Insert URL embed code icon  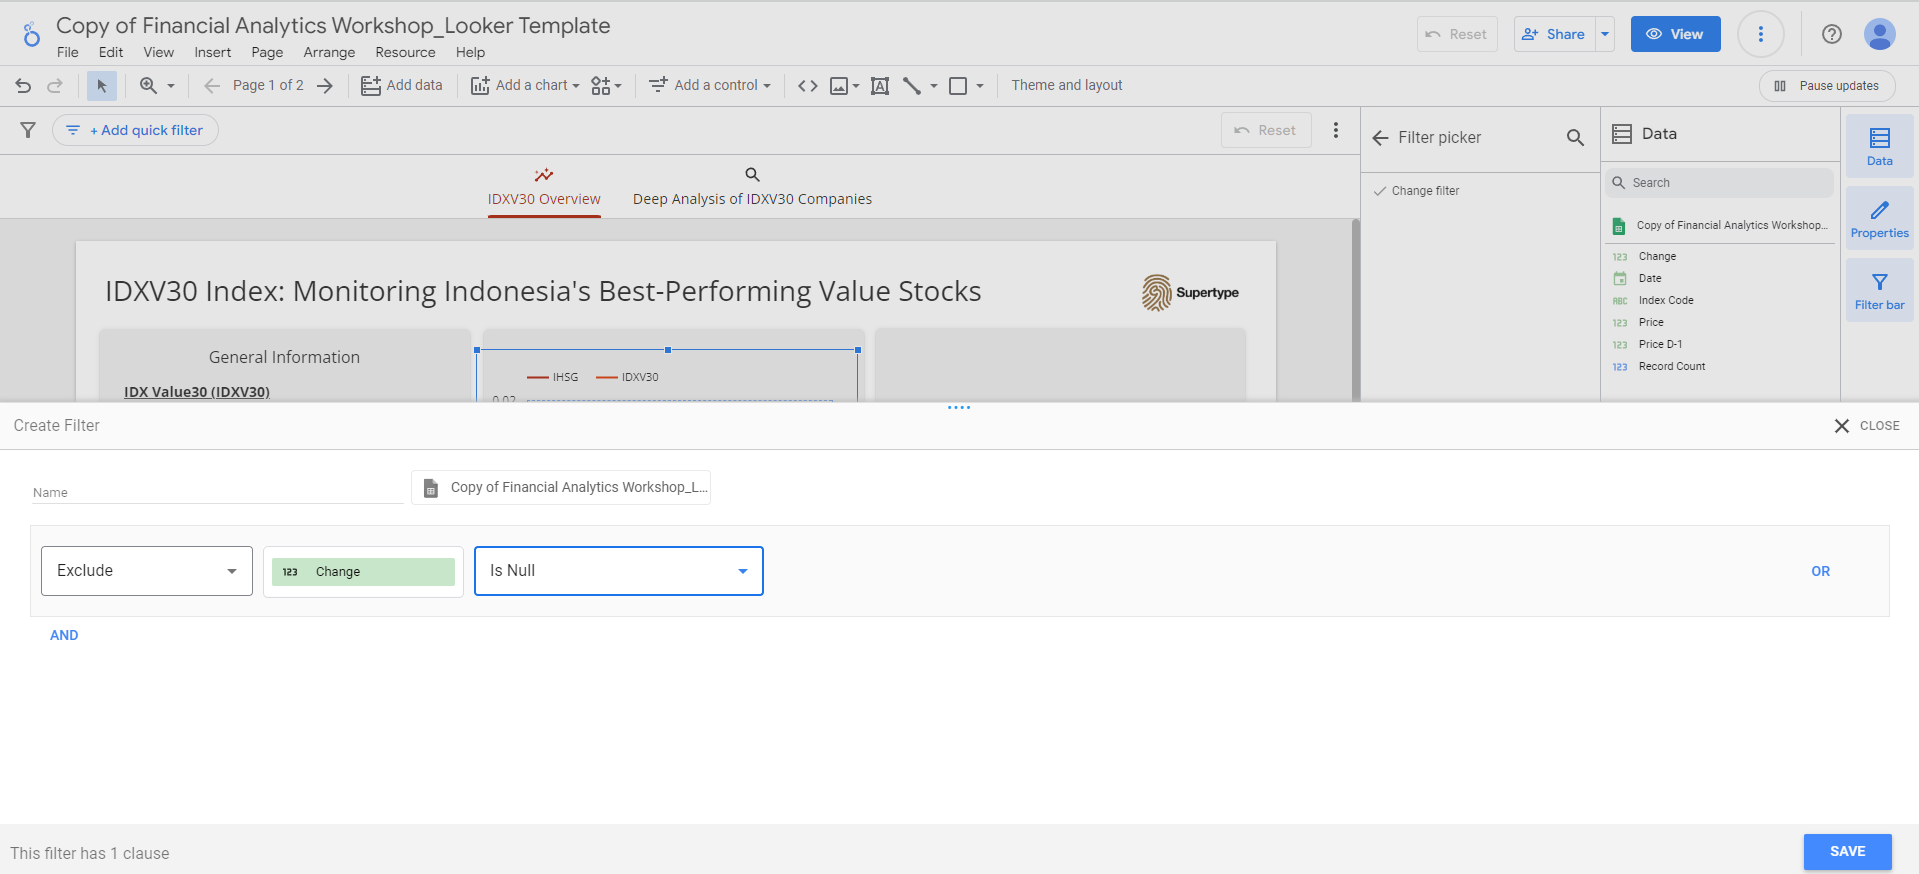808,86
